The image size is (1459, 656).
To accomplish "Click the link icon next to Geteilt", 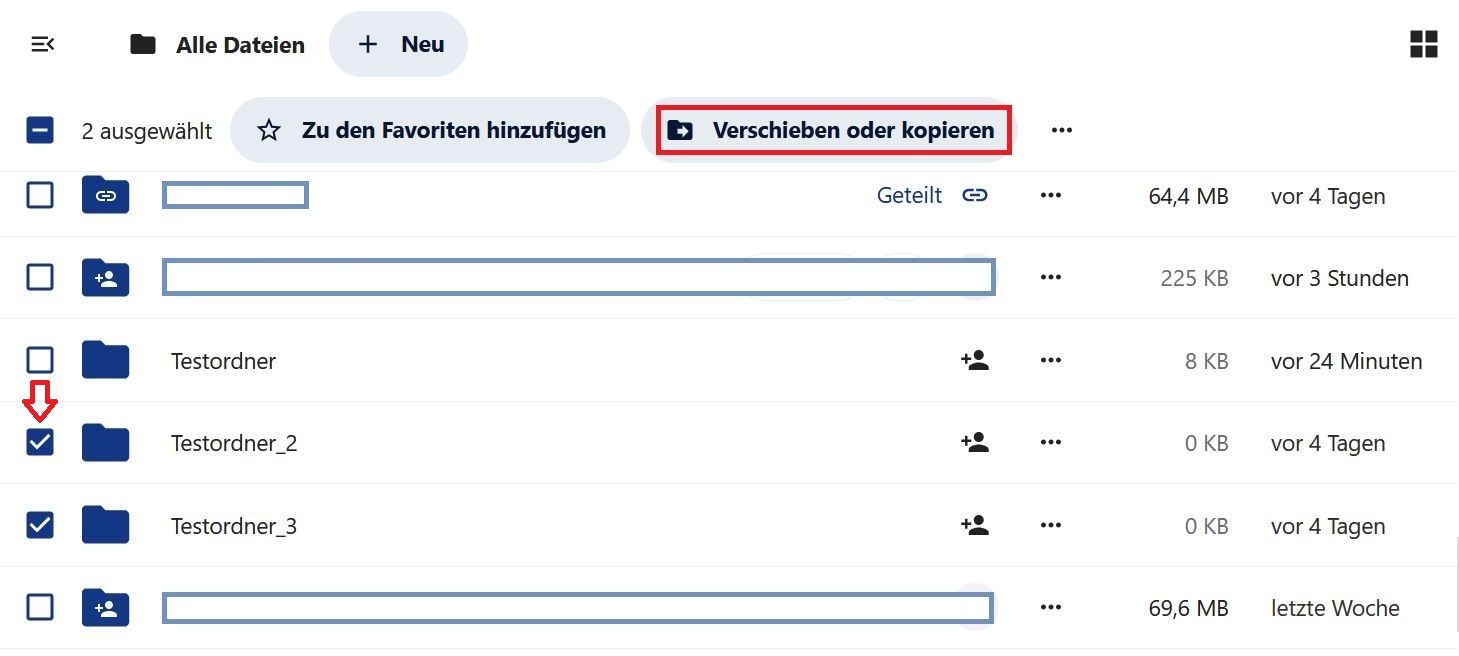I will coord(975,195).
